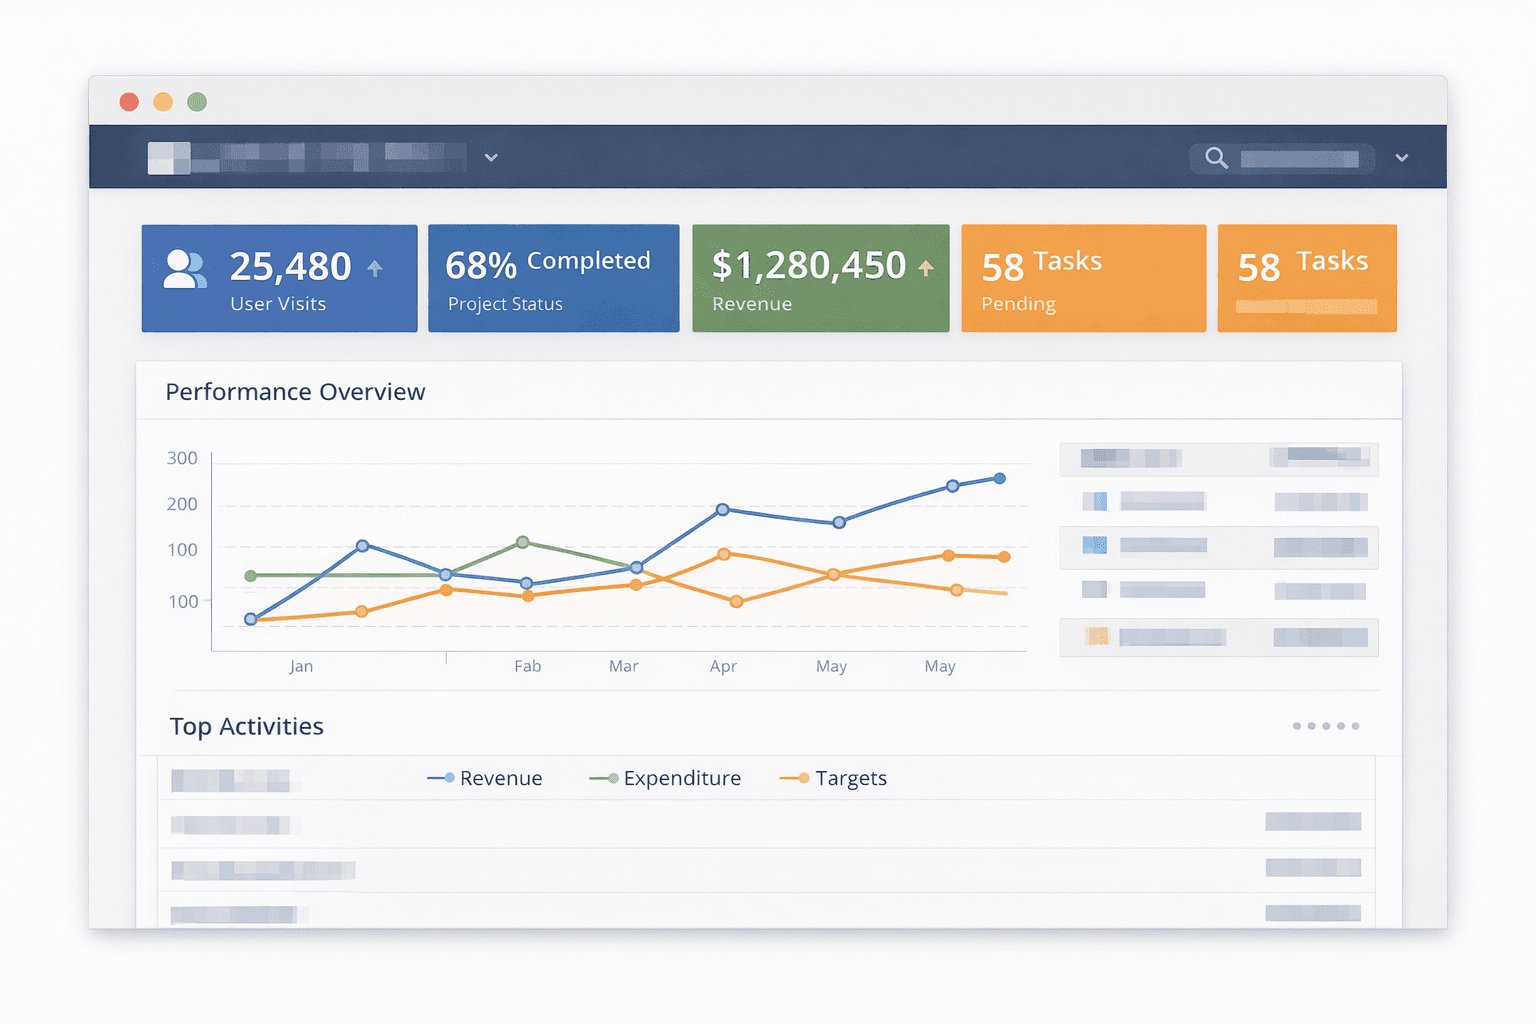Toggle the Targets series in the chart legend
The image size is (1536, 1024).
[x=835, y=778]
